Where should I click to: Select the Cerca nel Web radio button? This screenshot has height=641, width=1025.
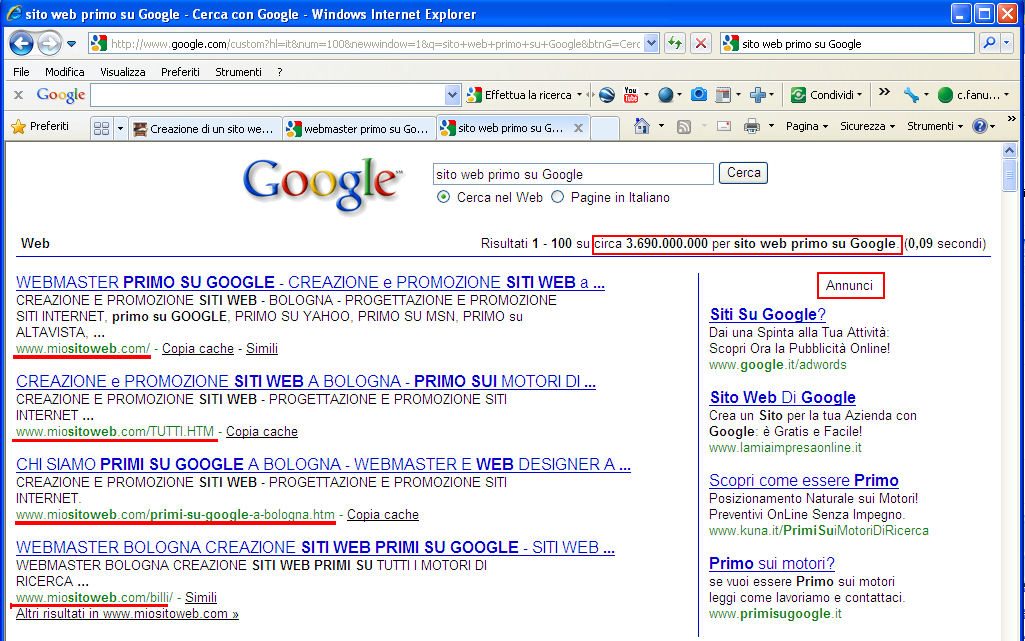[443, 197]
